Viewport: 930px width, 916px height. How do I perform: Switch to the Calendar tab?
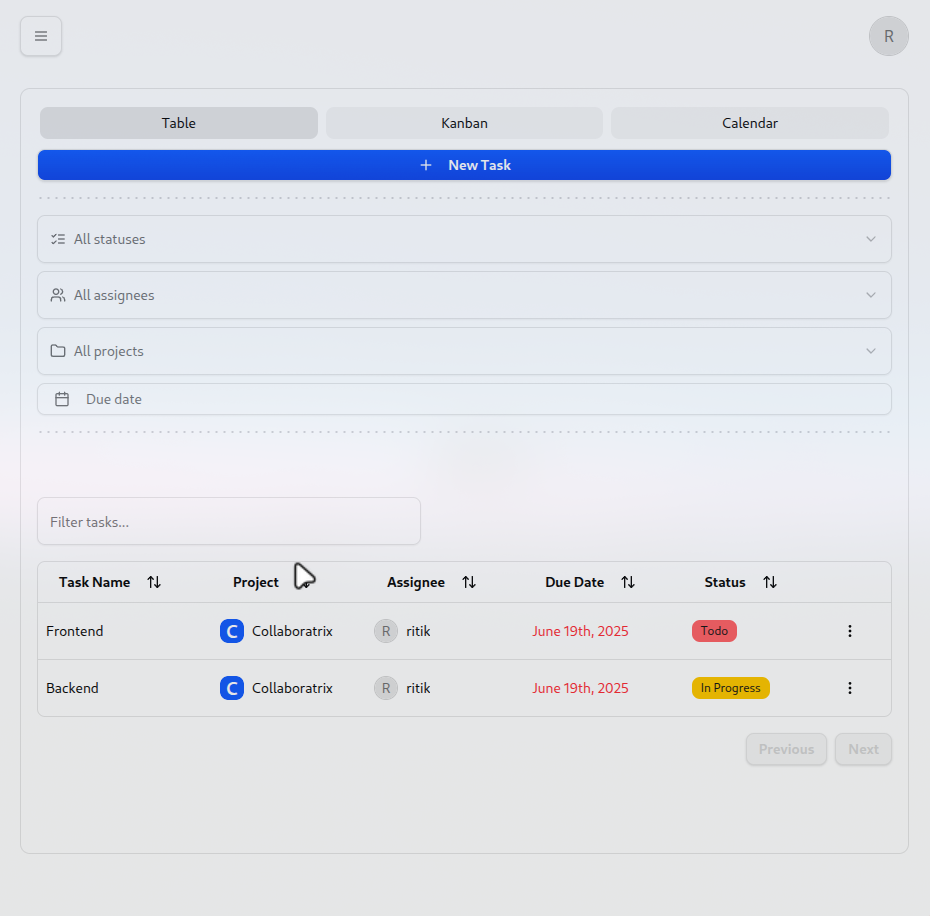pyautogui.click(x=750, y=123)
